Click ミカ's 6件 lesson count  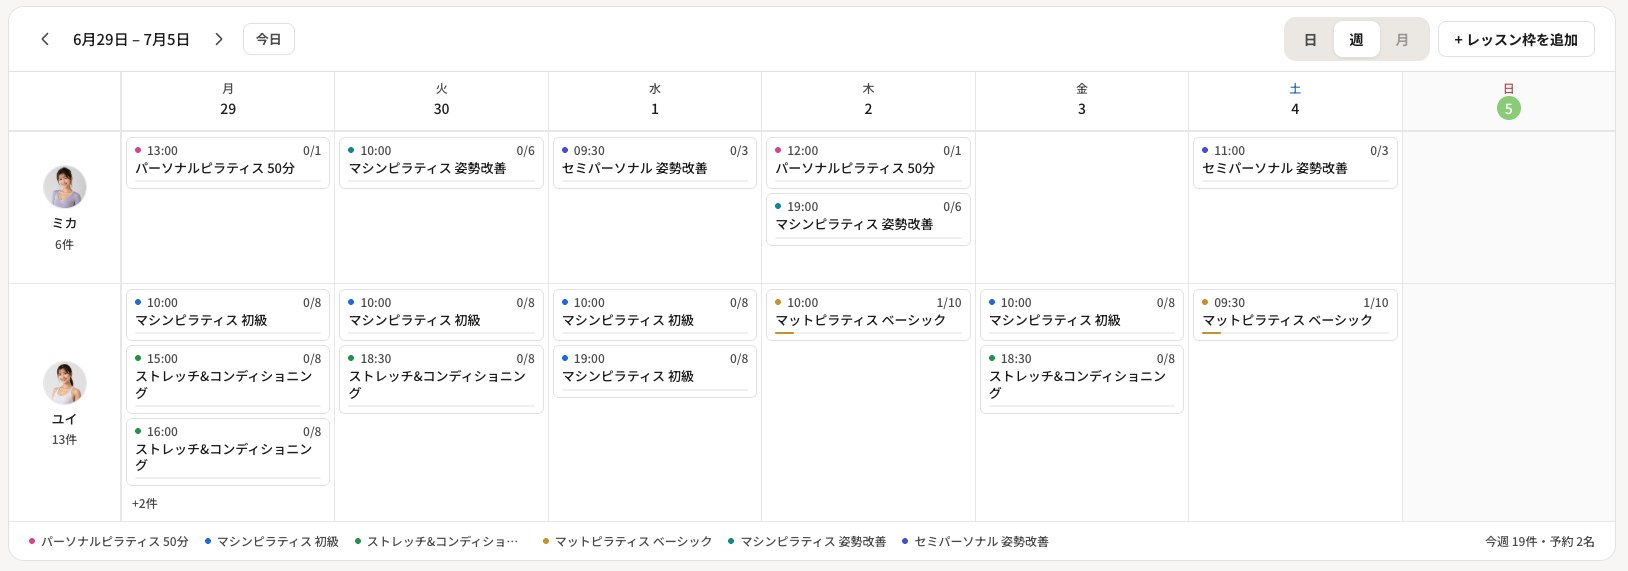pyautogui.click(x=64, y=245)
